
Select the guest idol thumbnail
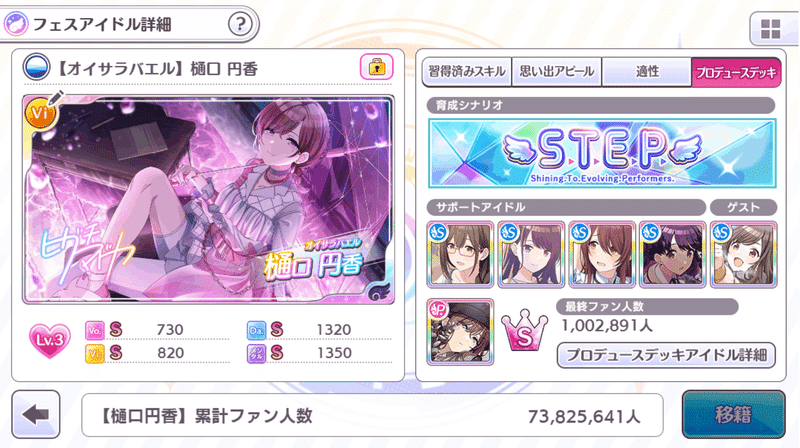pos(744,255)
